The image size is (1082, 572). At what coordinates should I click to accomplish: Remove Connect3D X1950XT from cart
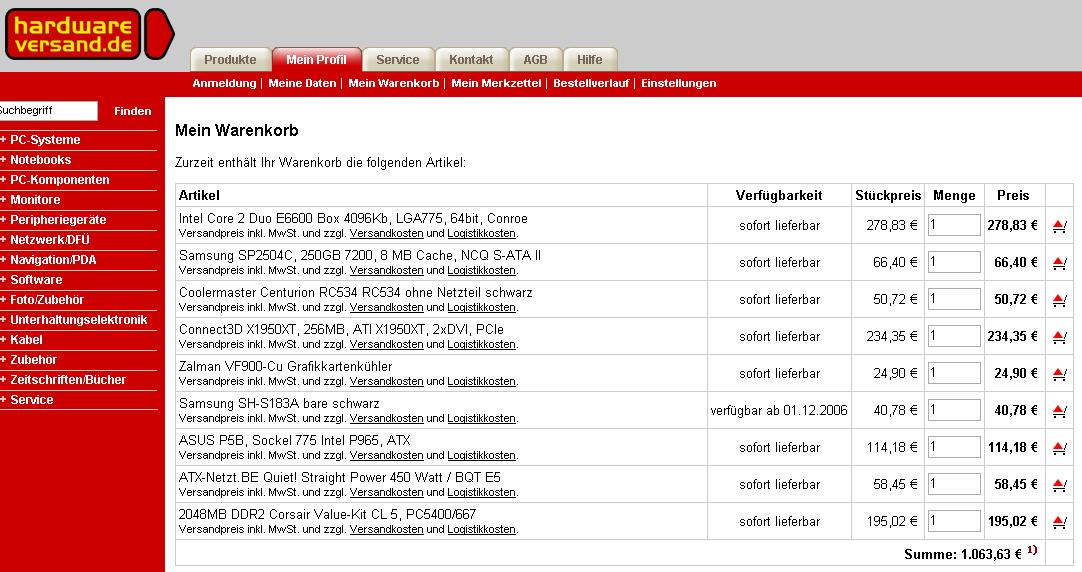click(1059, 337)
